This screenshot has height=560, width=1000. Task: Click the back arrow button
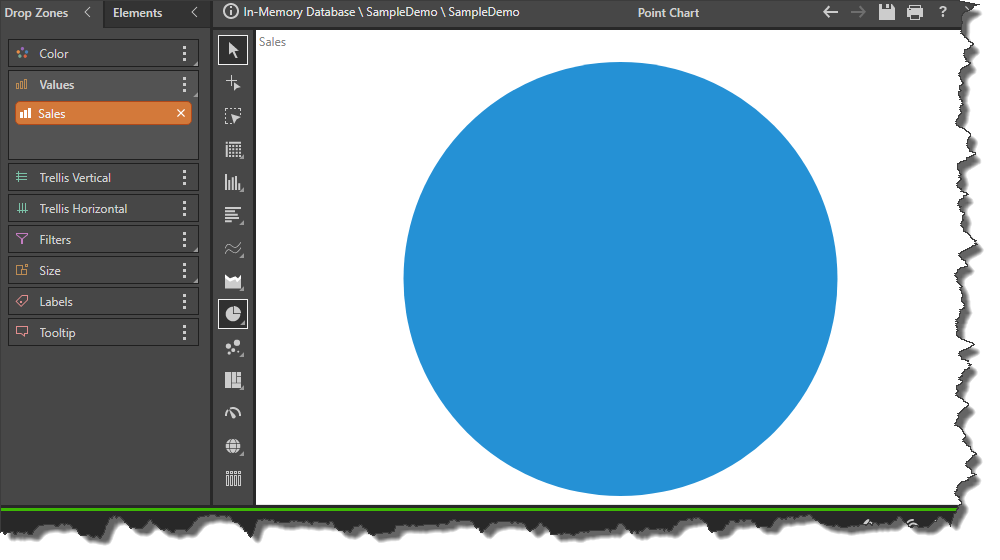click(x=829, y=13)
